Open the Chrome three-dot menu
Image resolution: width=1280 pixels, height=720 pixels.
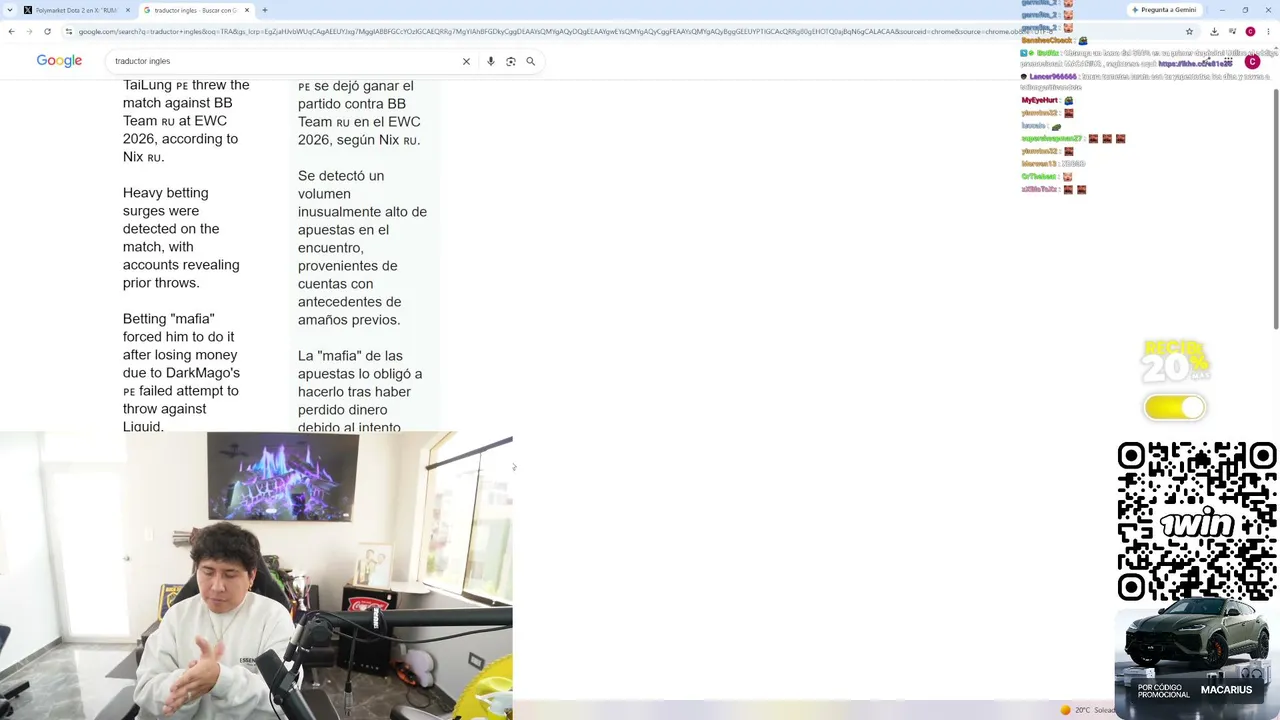1268,32
